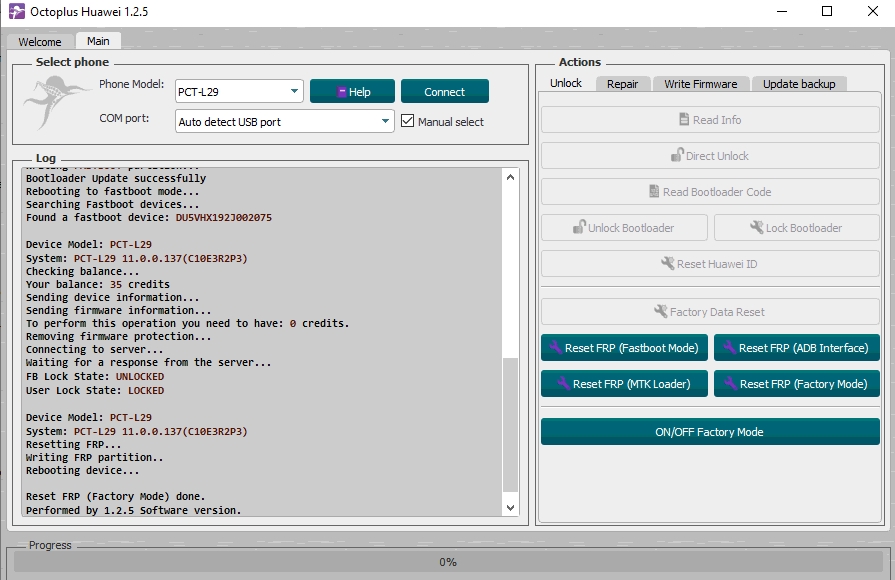Click the Lock Bootloader button
The height and width of the screenshot is (580, 895).
[796, 228]
